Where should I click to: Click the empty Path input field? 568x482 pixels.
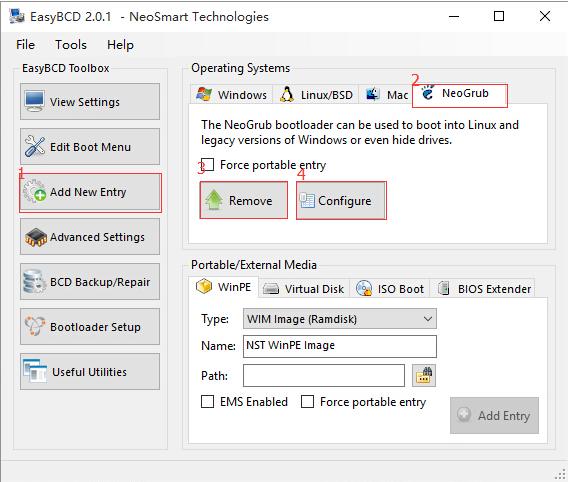coord(324,376)
